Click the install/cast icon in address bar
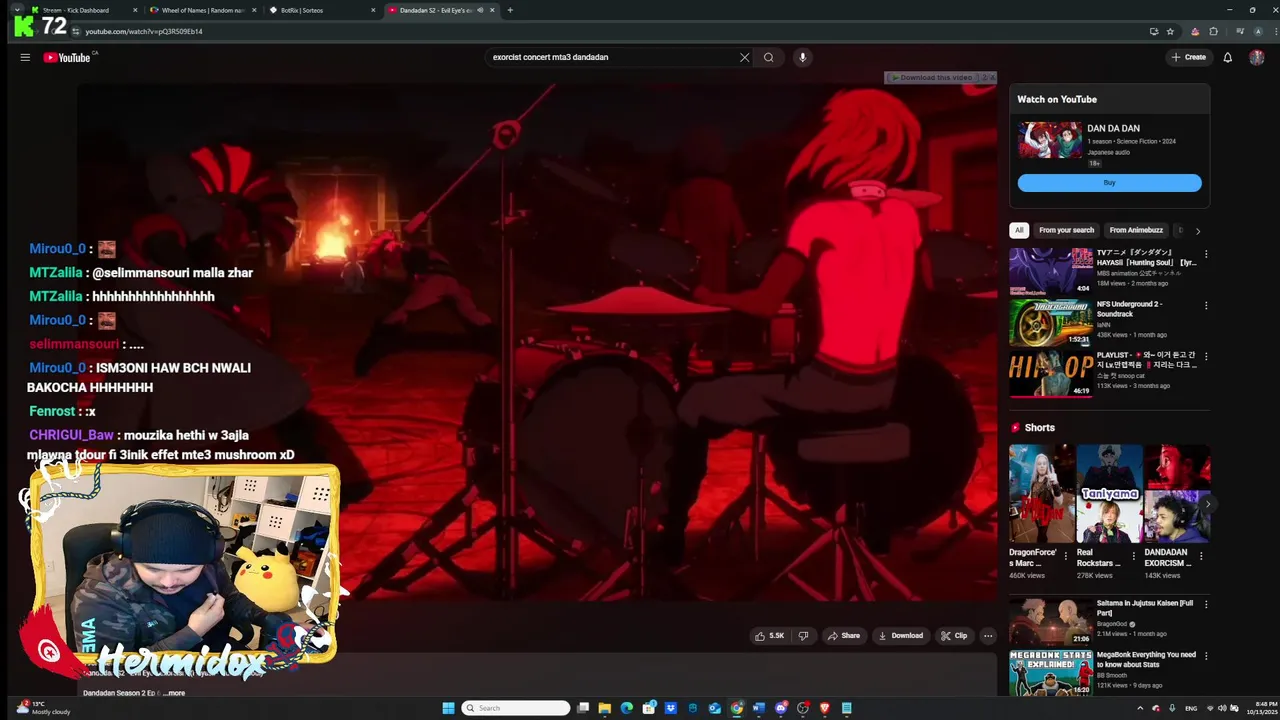Viewport: 1280px width, 720px height. click(1155, 31)
